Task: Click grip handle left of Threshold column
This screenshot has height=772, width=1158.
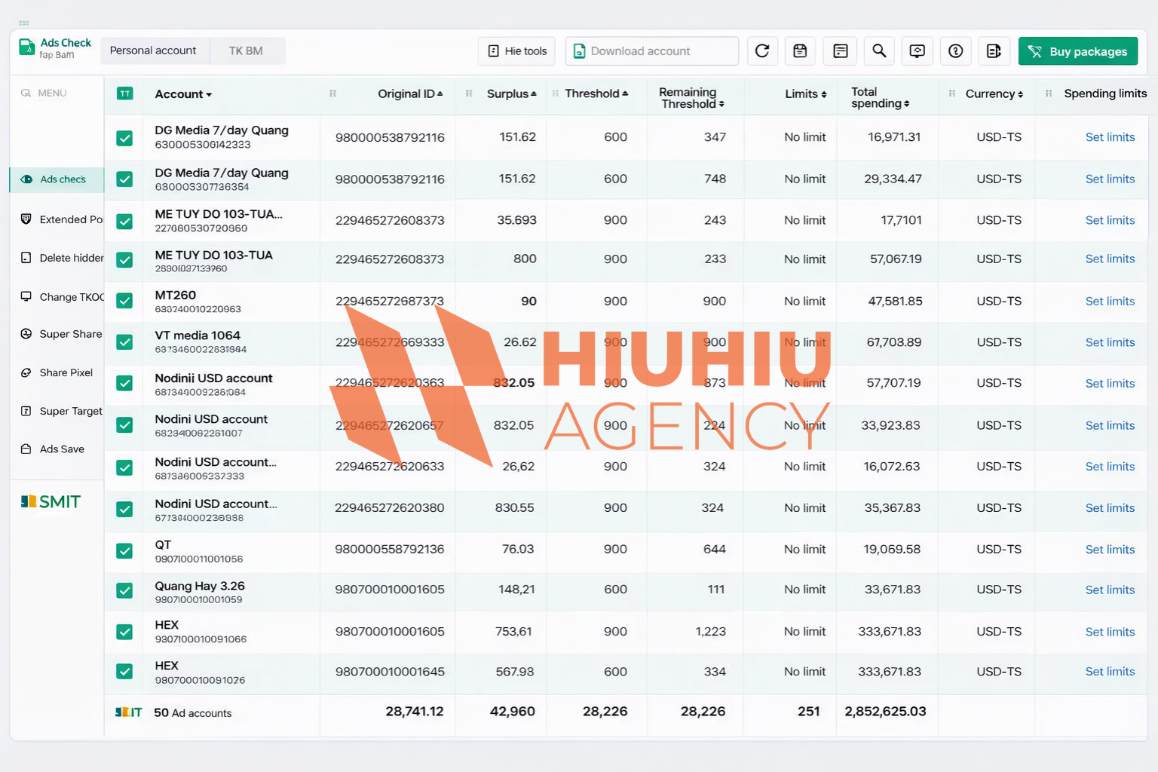Action: [555, 94]
